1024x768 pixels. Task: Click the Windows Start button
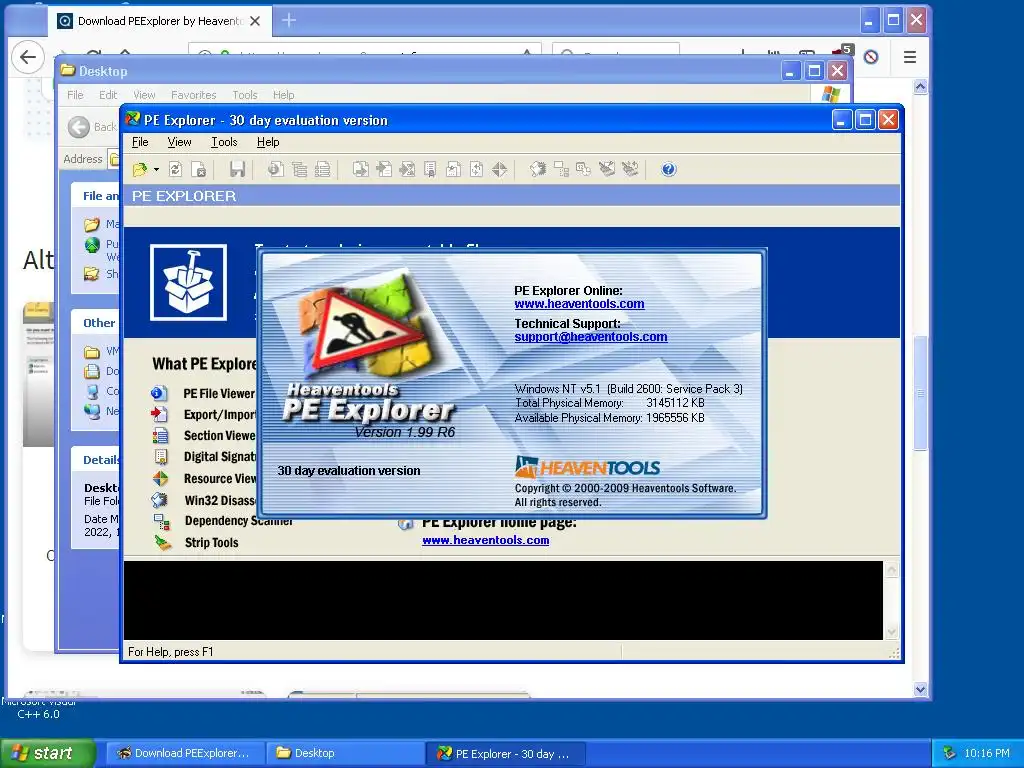pos(48,753)
